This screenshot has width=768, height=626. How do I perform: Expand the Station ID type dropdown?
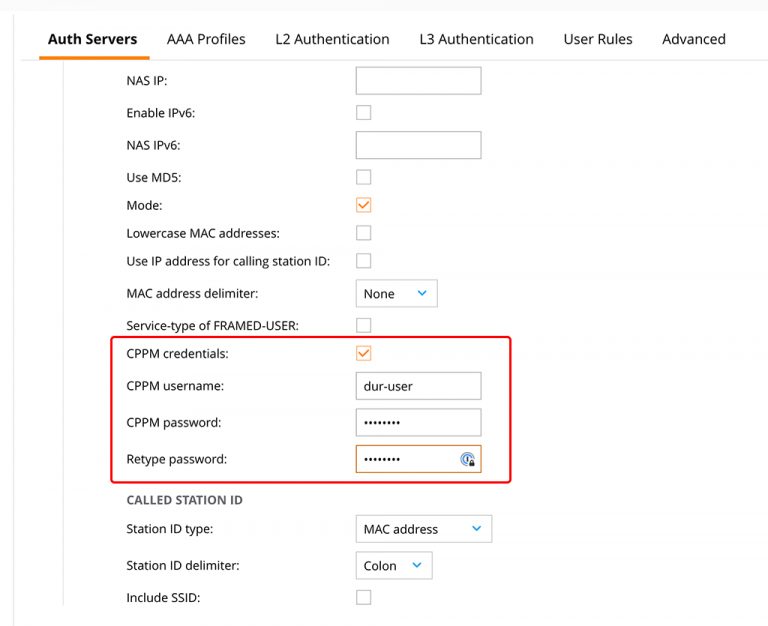click(424, 529)
